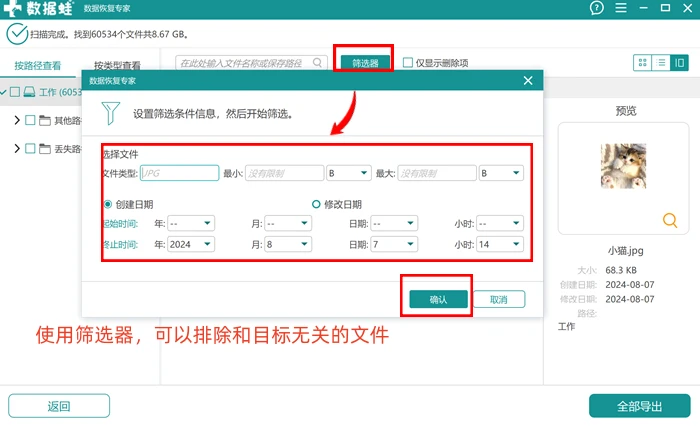Click the magnifier icon in preview pane
This screenshot has width=700, height=426.
670,220
